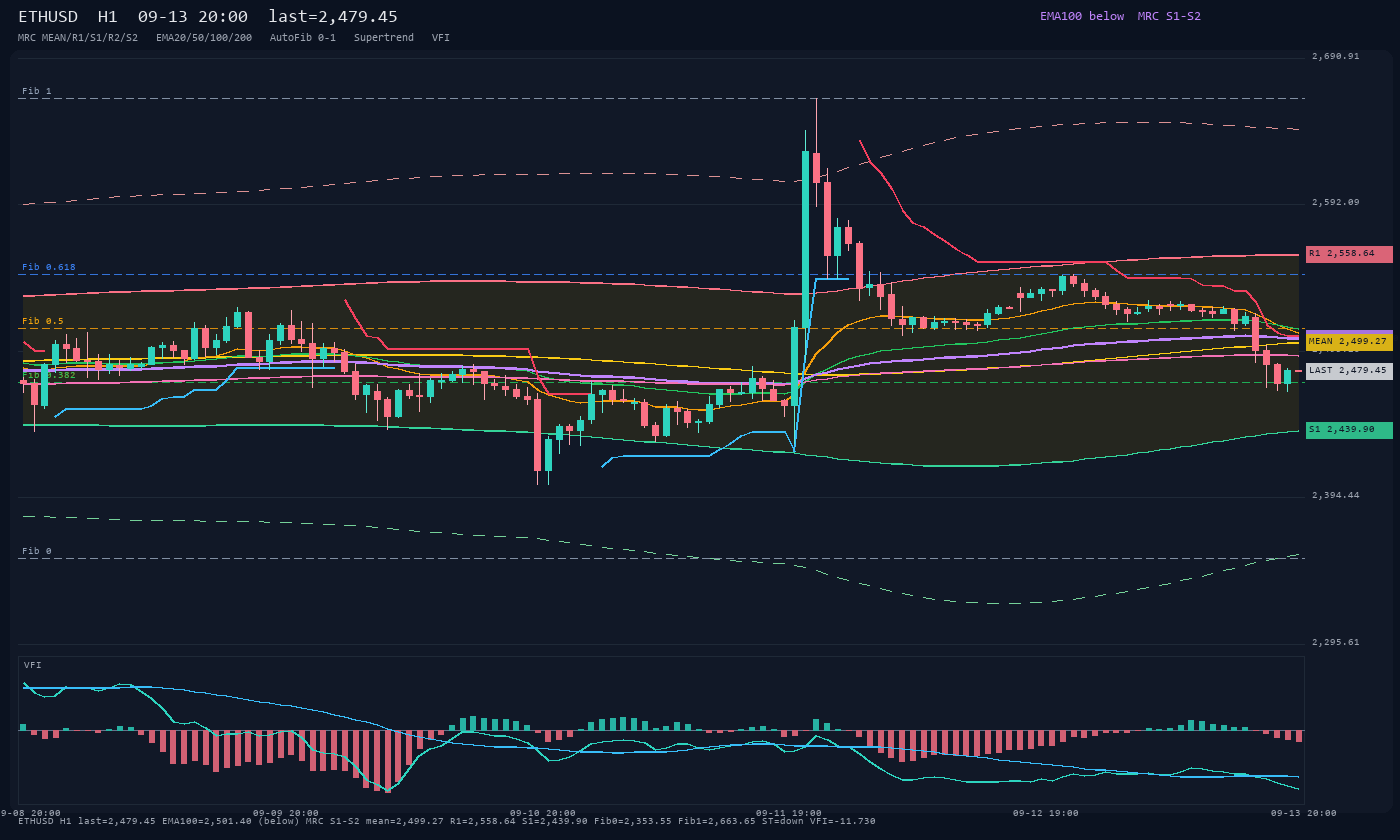Click the "Fib 0.5" level label
This screenshot has width=1400, height=840.
43,321
